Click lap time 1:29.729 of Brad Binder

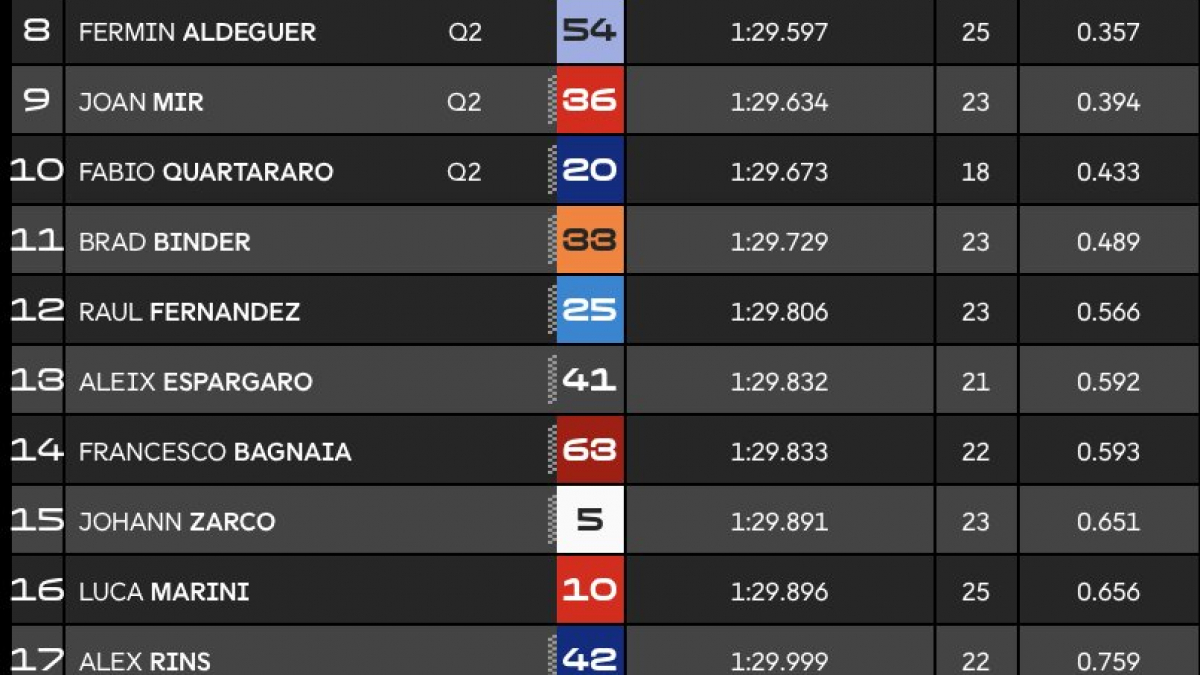(x=779, y=242)
